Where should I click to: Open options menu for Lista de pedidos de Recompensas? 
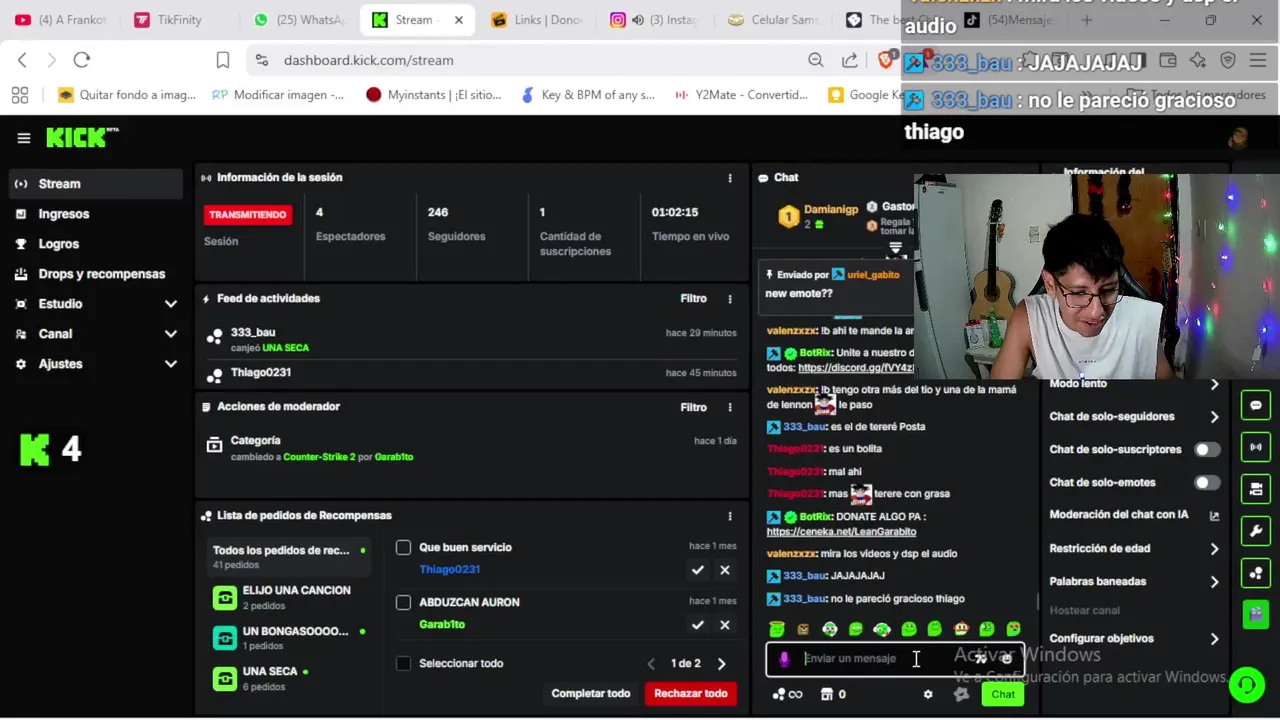(730, 516)
